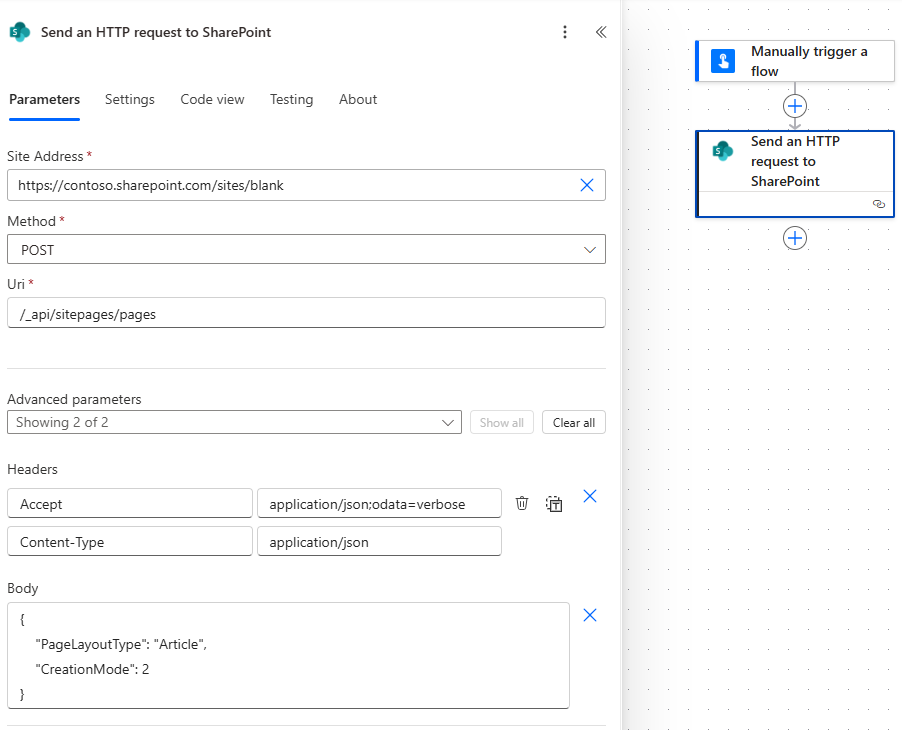Screen dimensions: 902x730
Task: Click inside the Body JSON editor
Action: [x=288, y=656]
